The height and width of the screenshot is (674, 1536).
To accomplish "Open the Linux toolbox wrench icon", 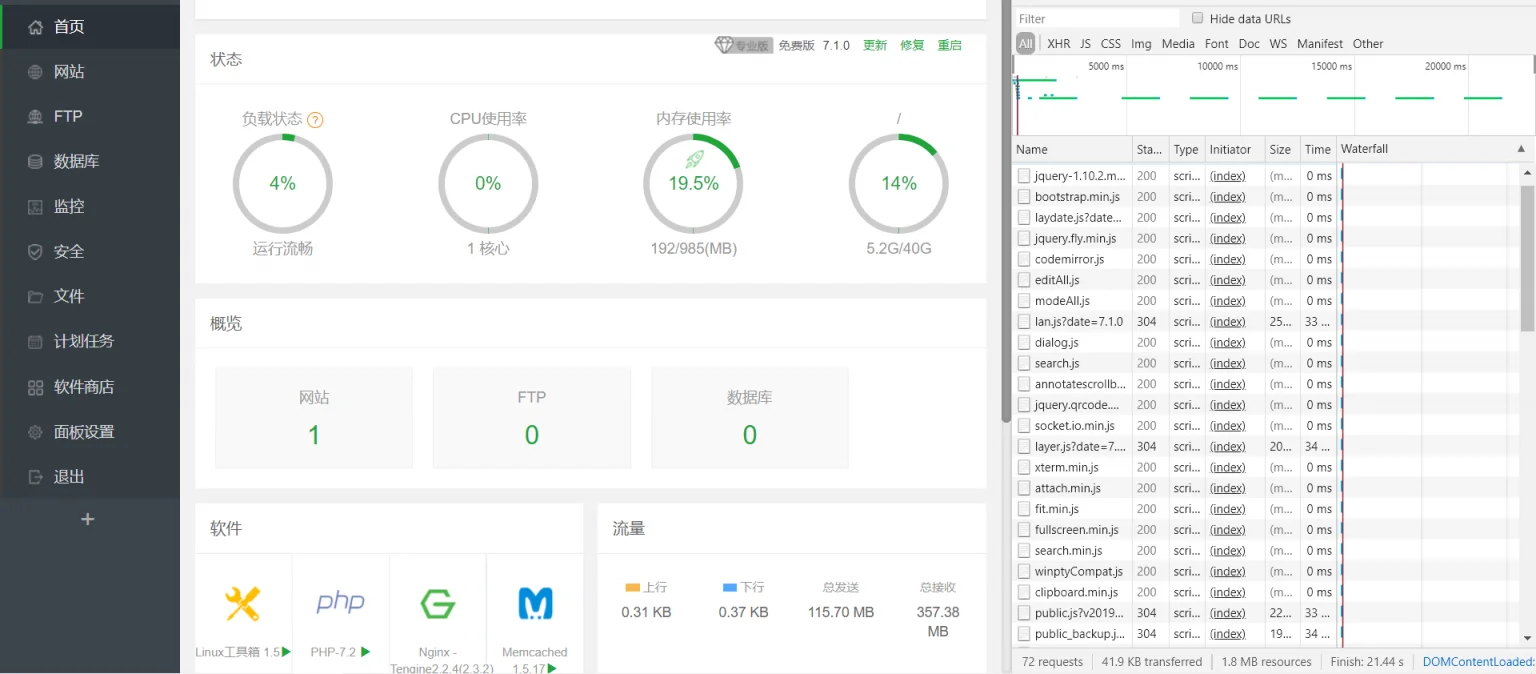I will click(x=242, y=604).
